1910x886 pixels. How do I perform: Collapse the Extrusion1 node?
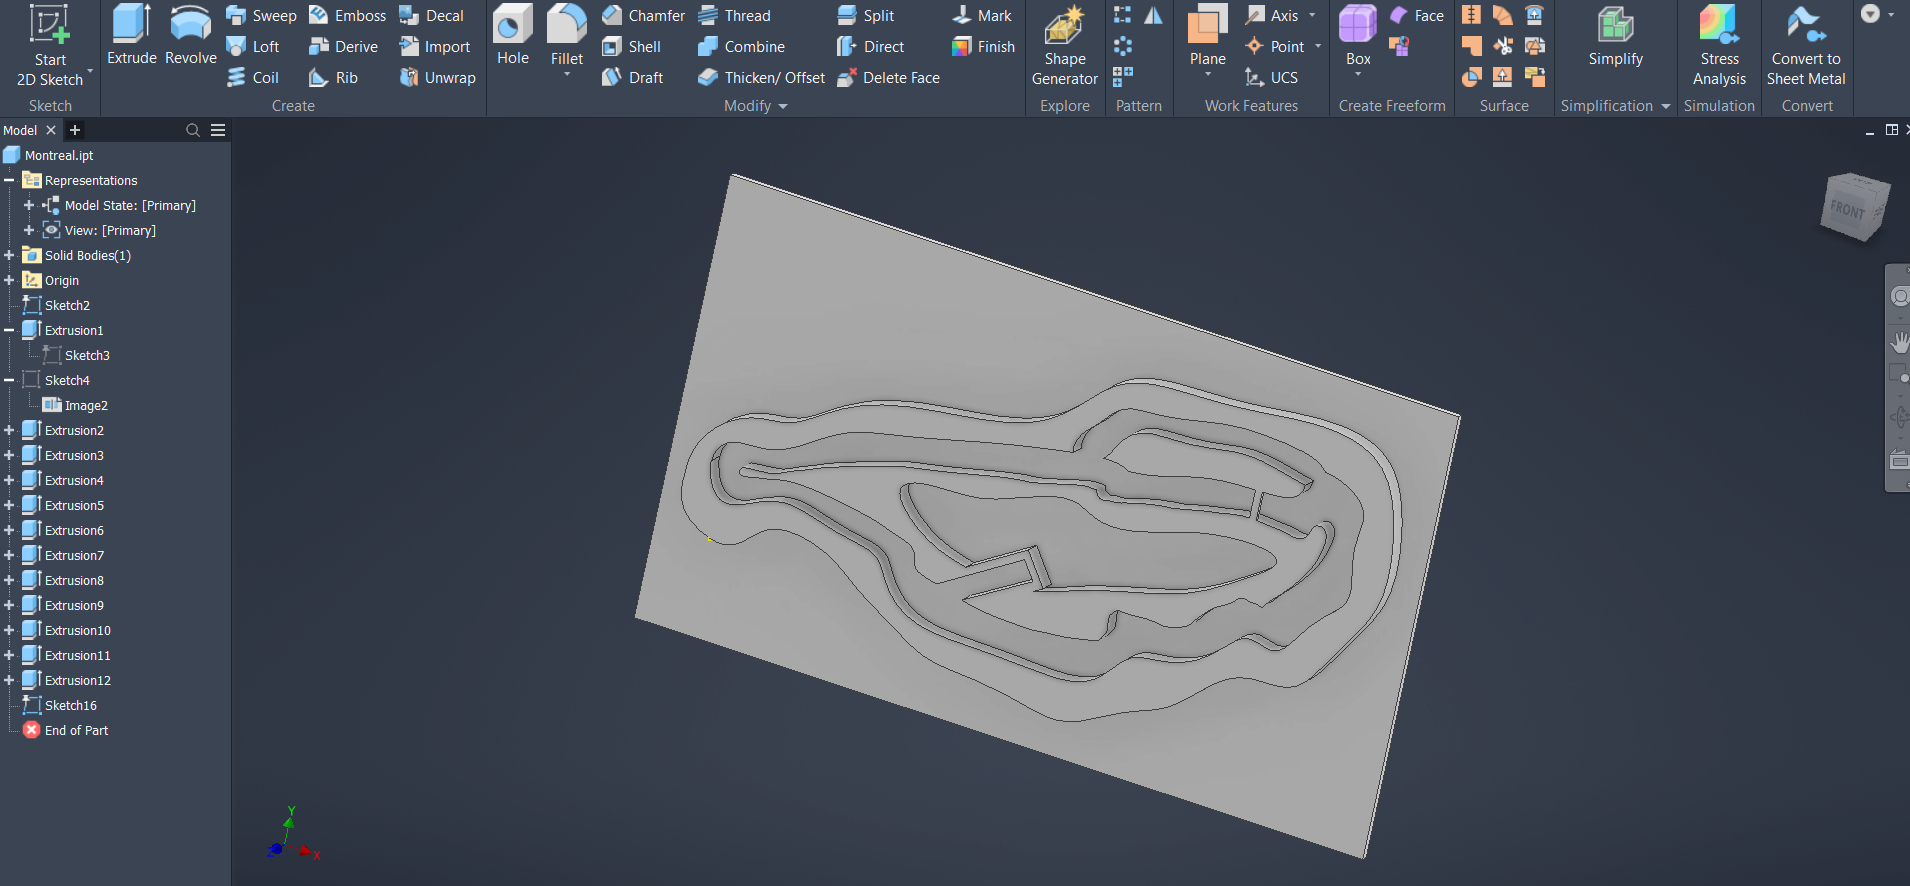click(x=9, y=331)
